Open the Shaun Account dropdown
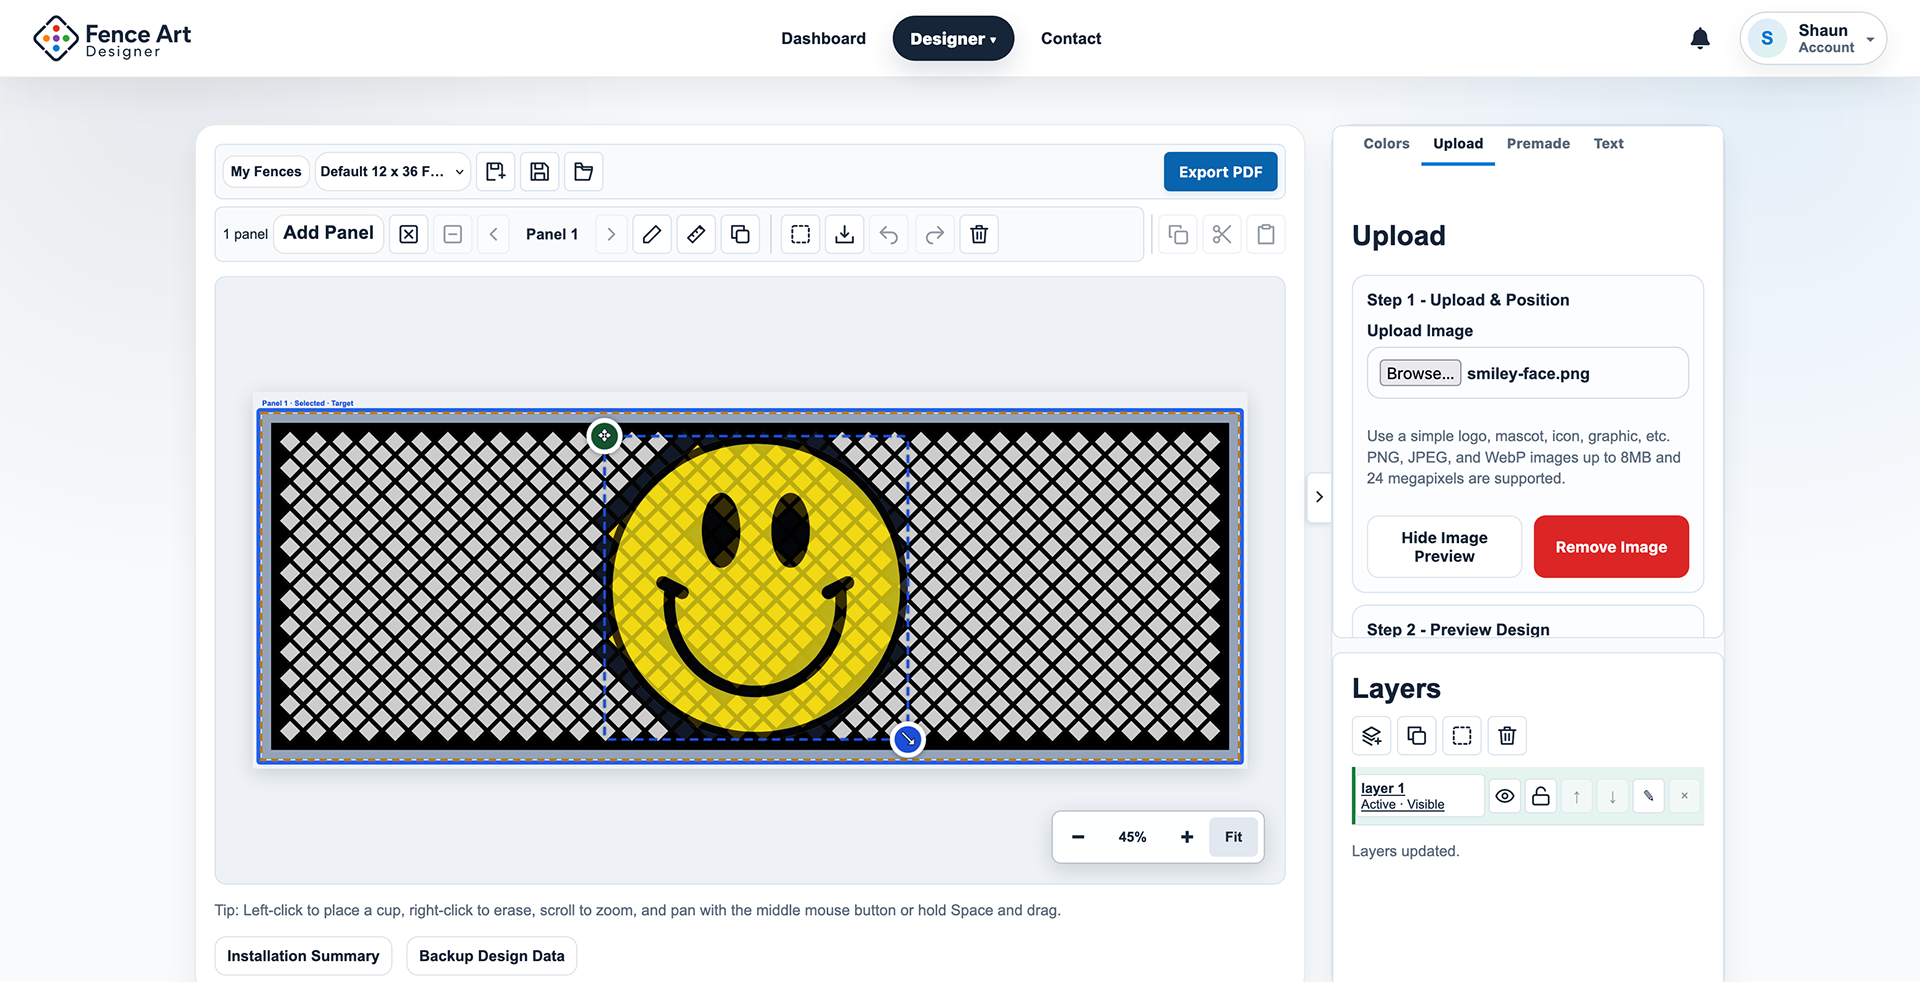The height and width of the screenshot is (982, 1920). 1813,38
